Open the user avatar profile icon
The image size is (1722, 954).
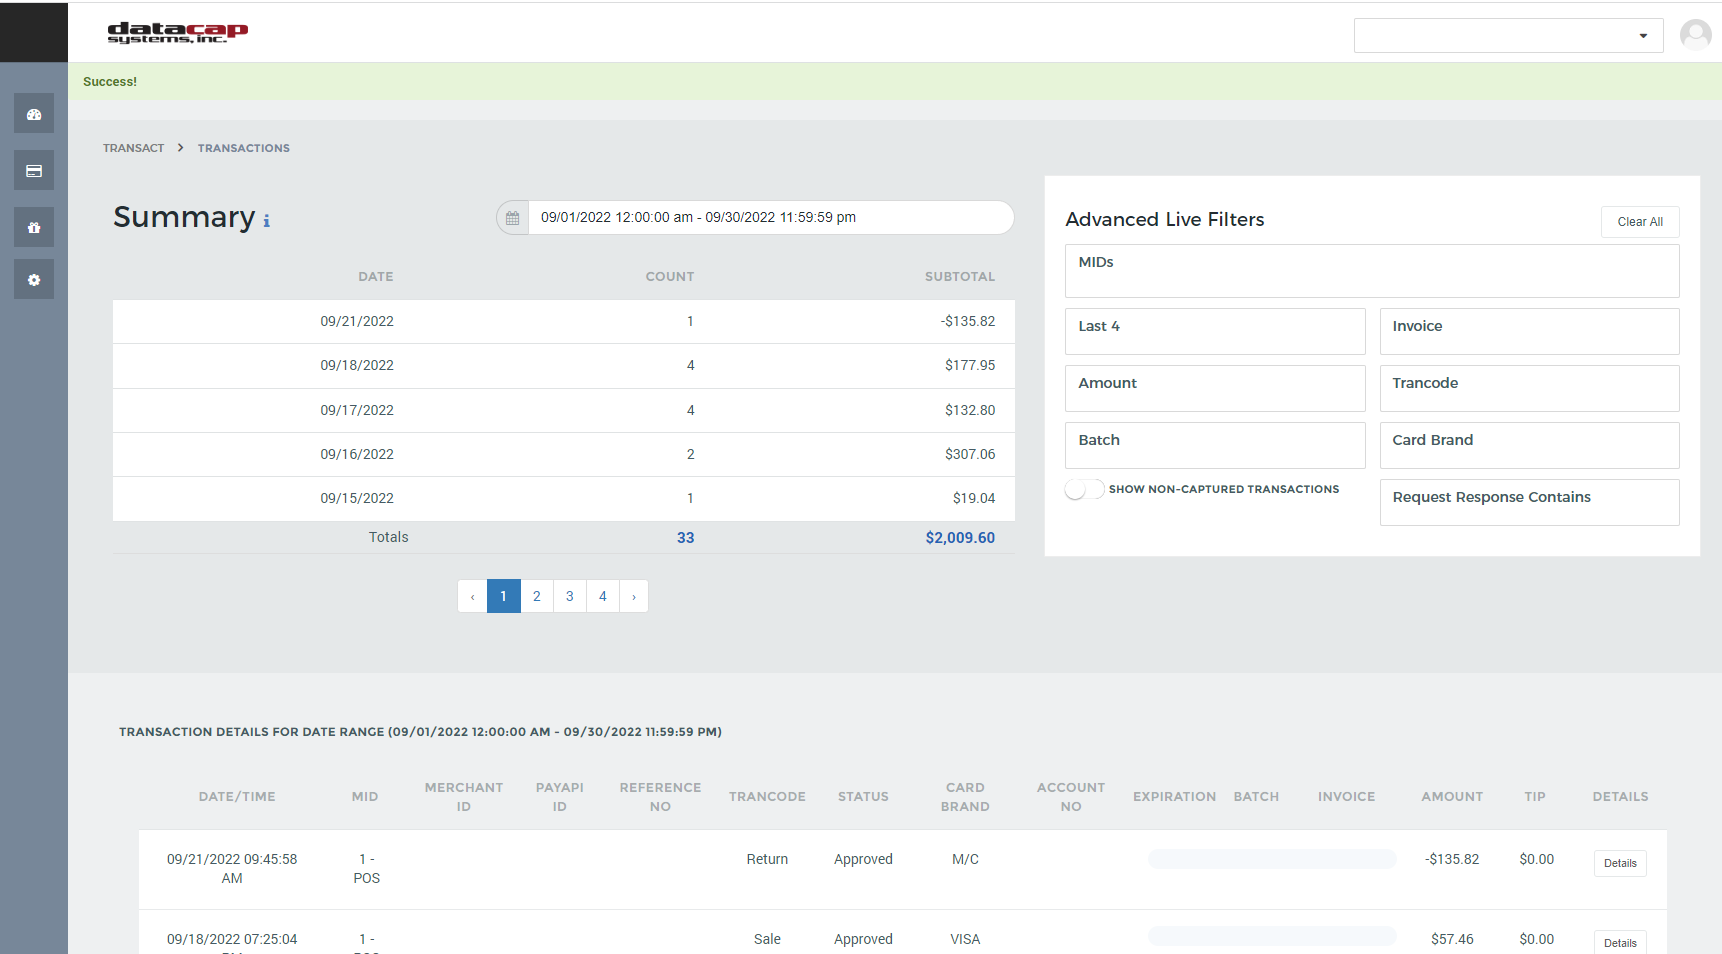1696,34
